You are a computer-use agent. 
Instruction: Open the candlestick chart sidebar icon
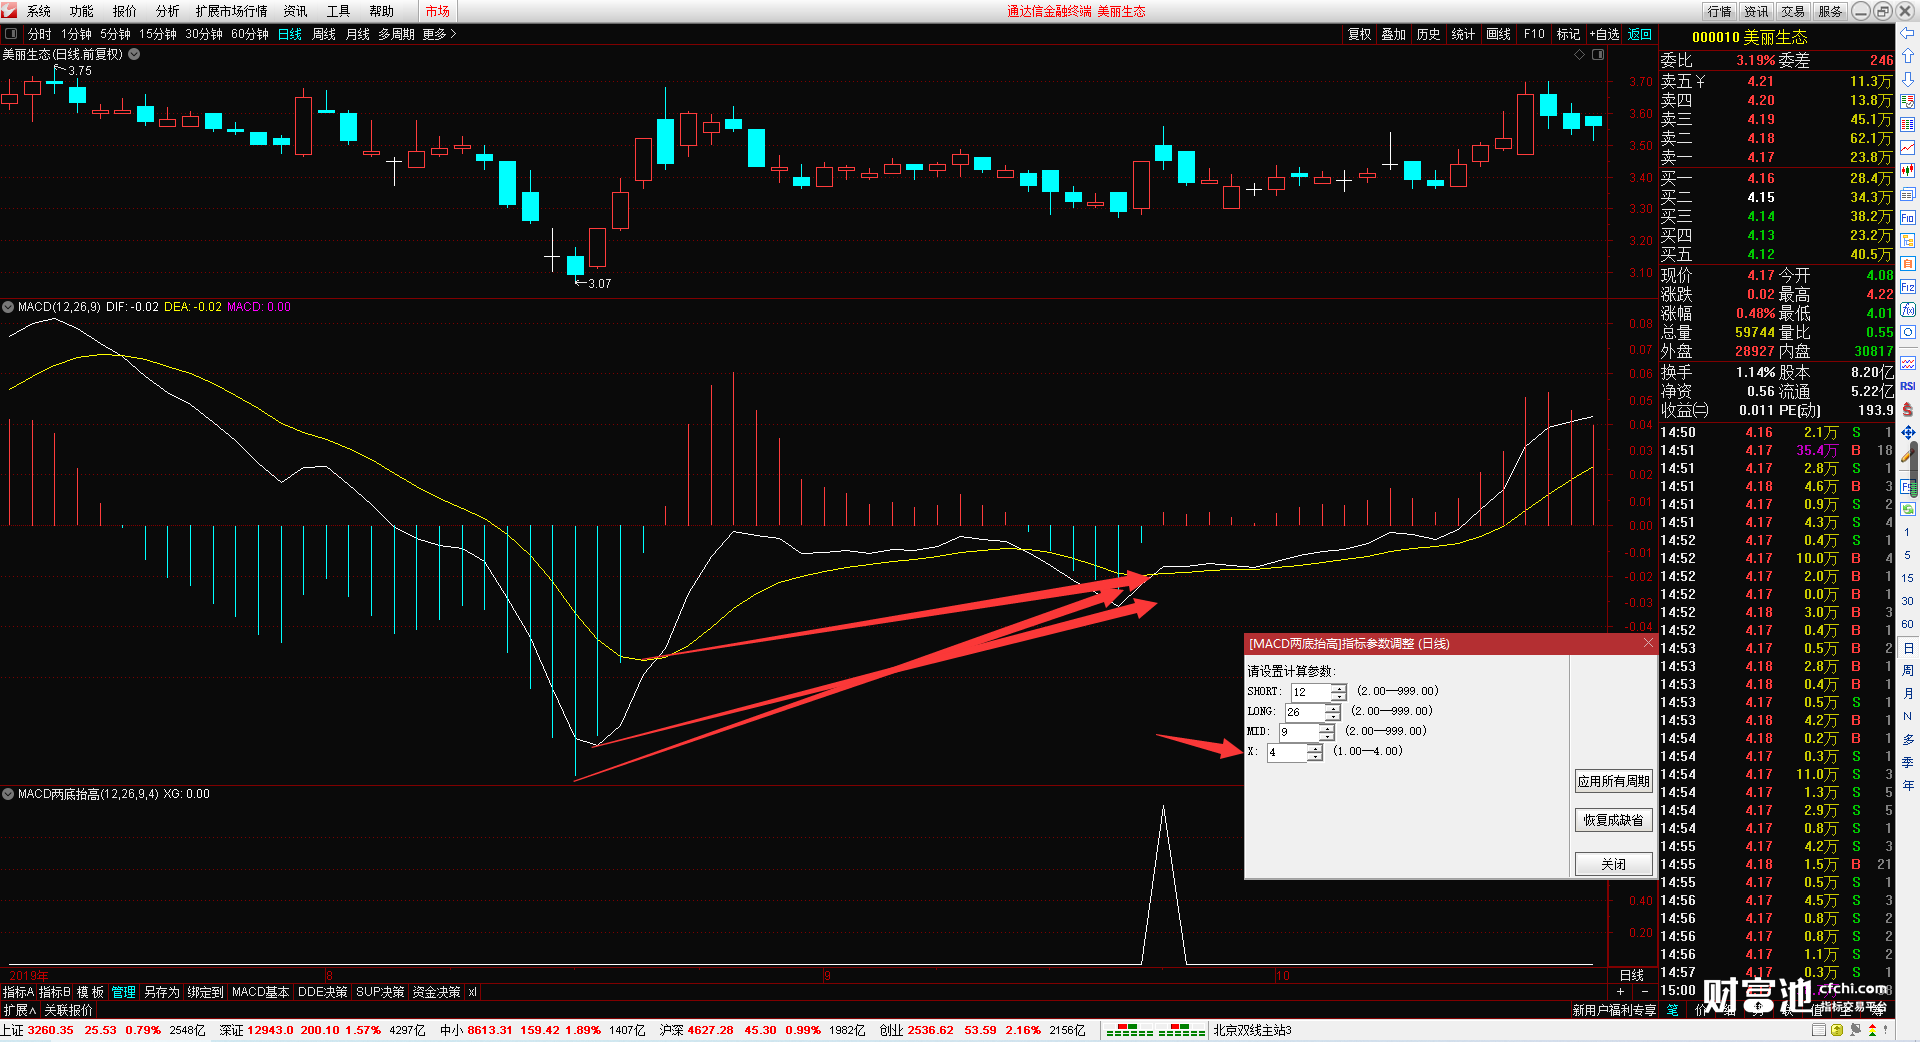click(1908, 171)
